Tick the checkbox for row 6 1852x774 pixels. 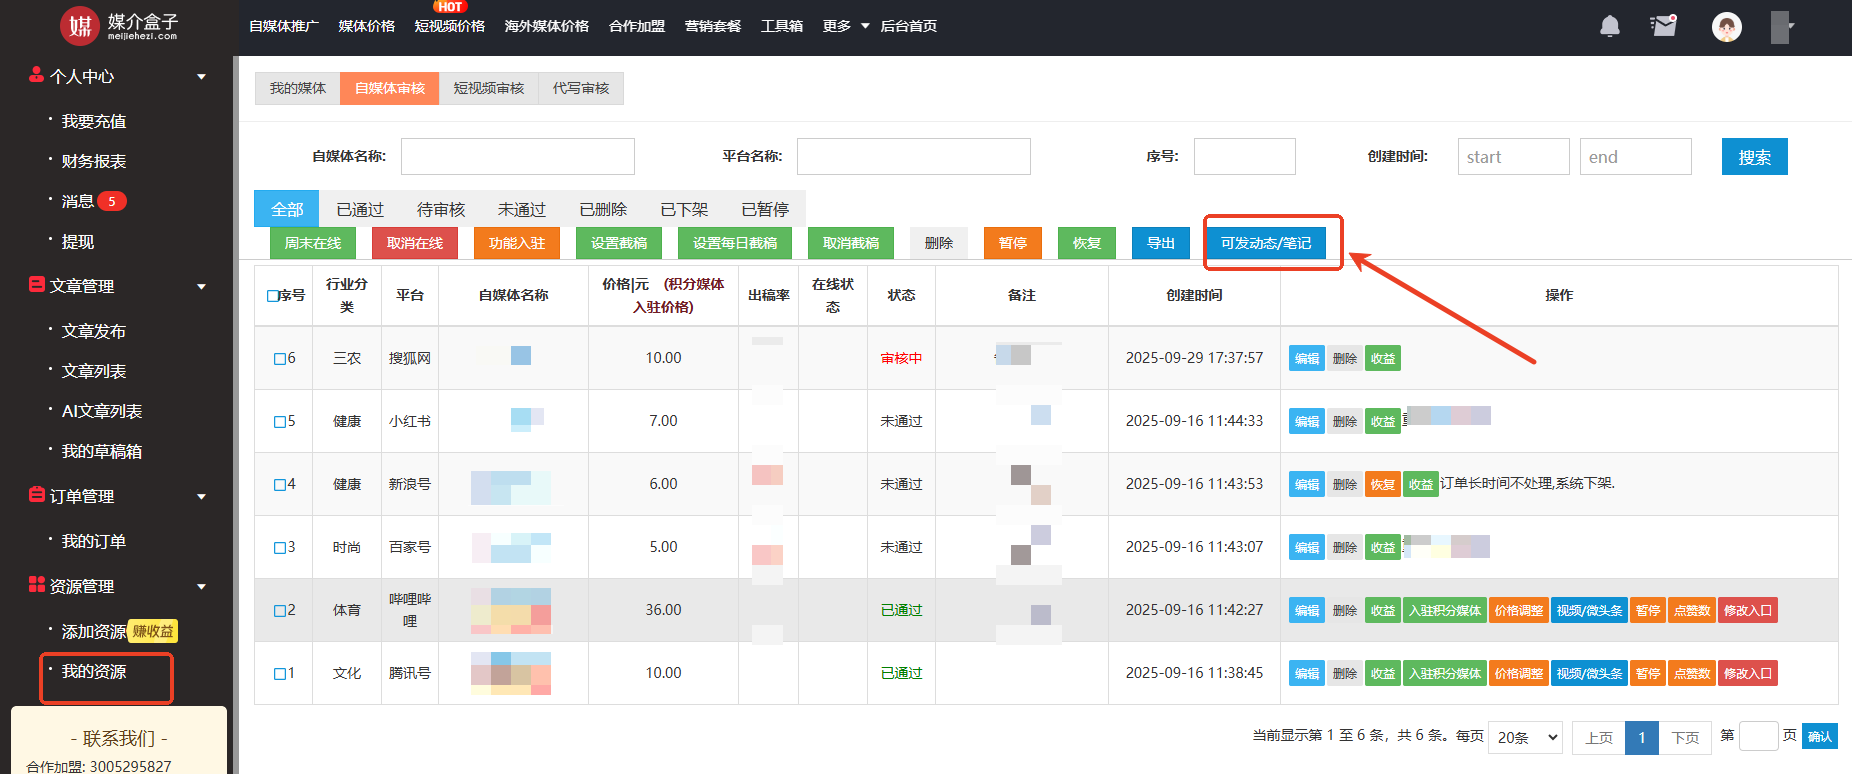(280, 359)
